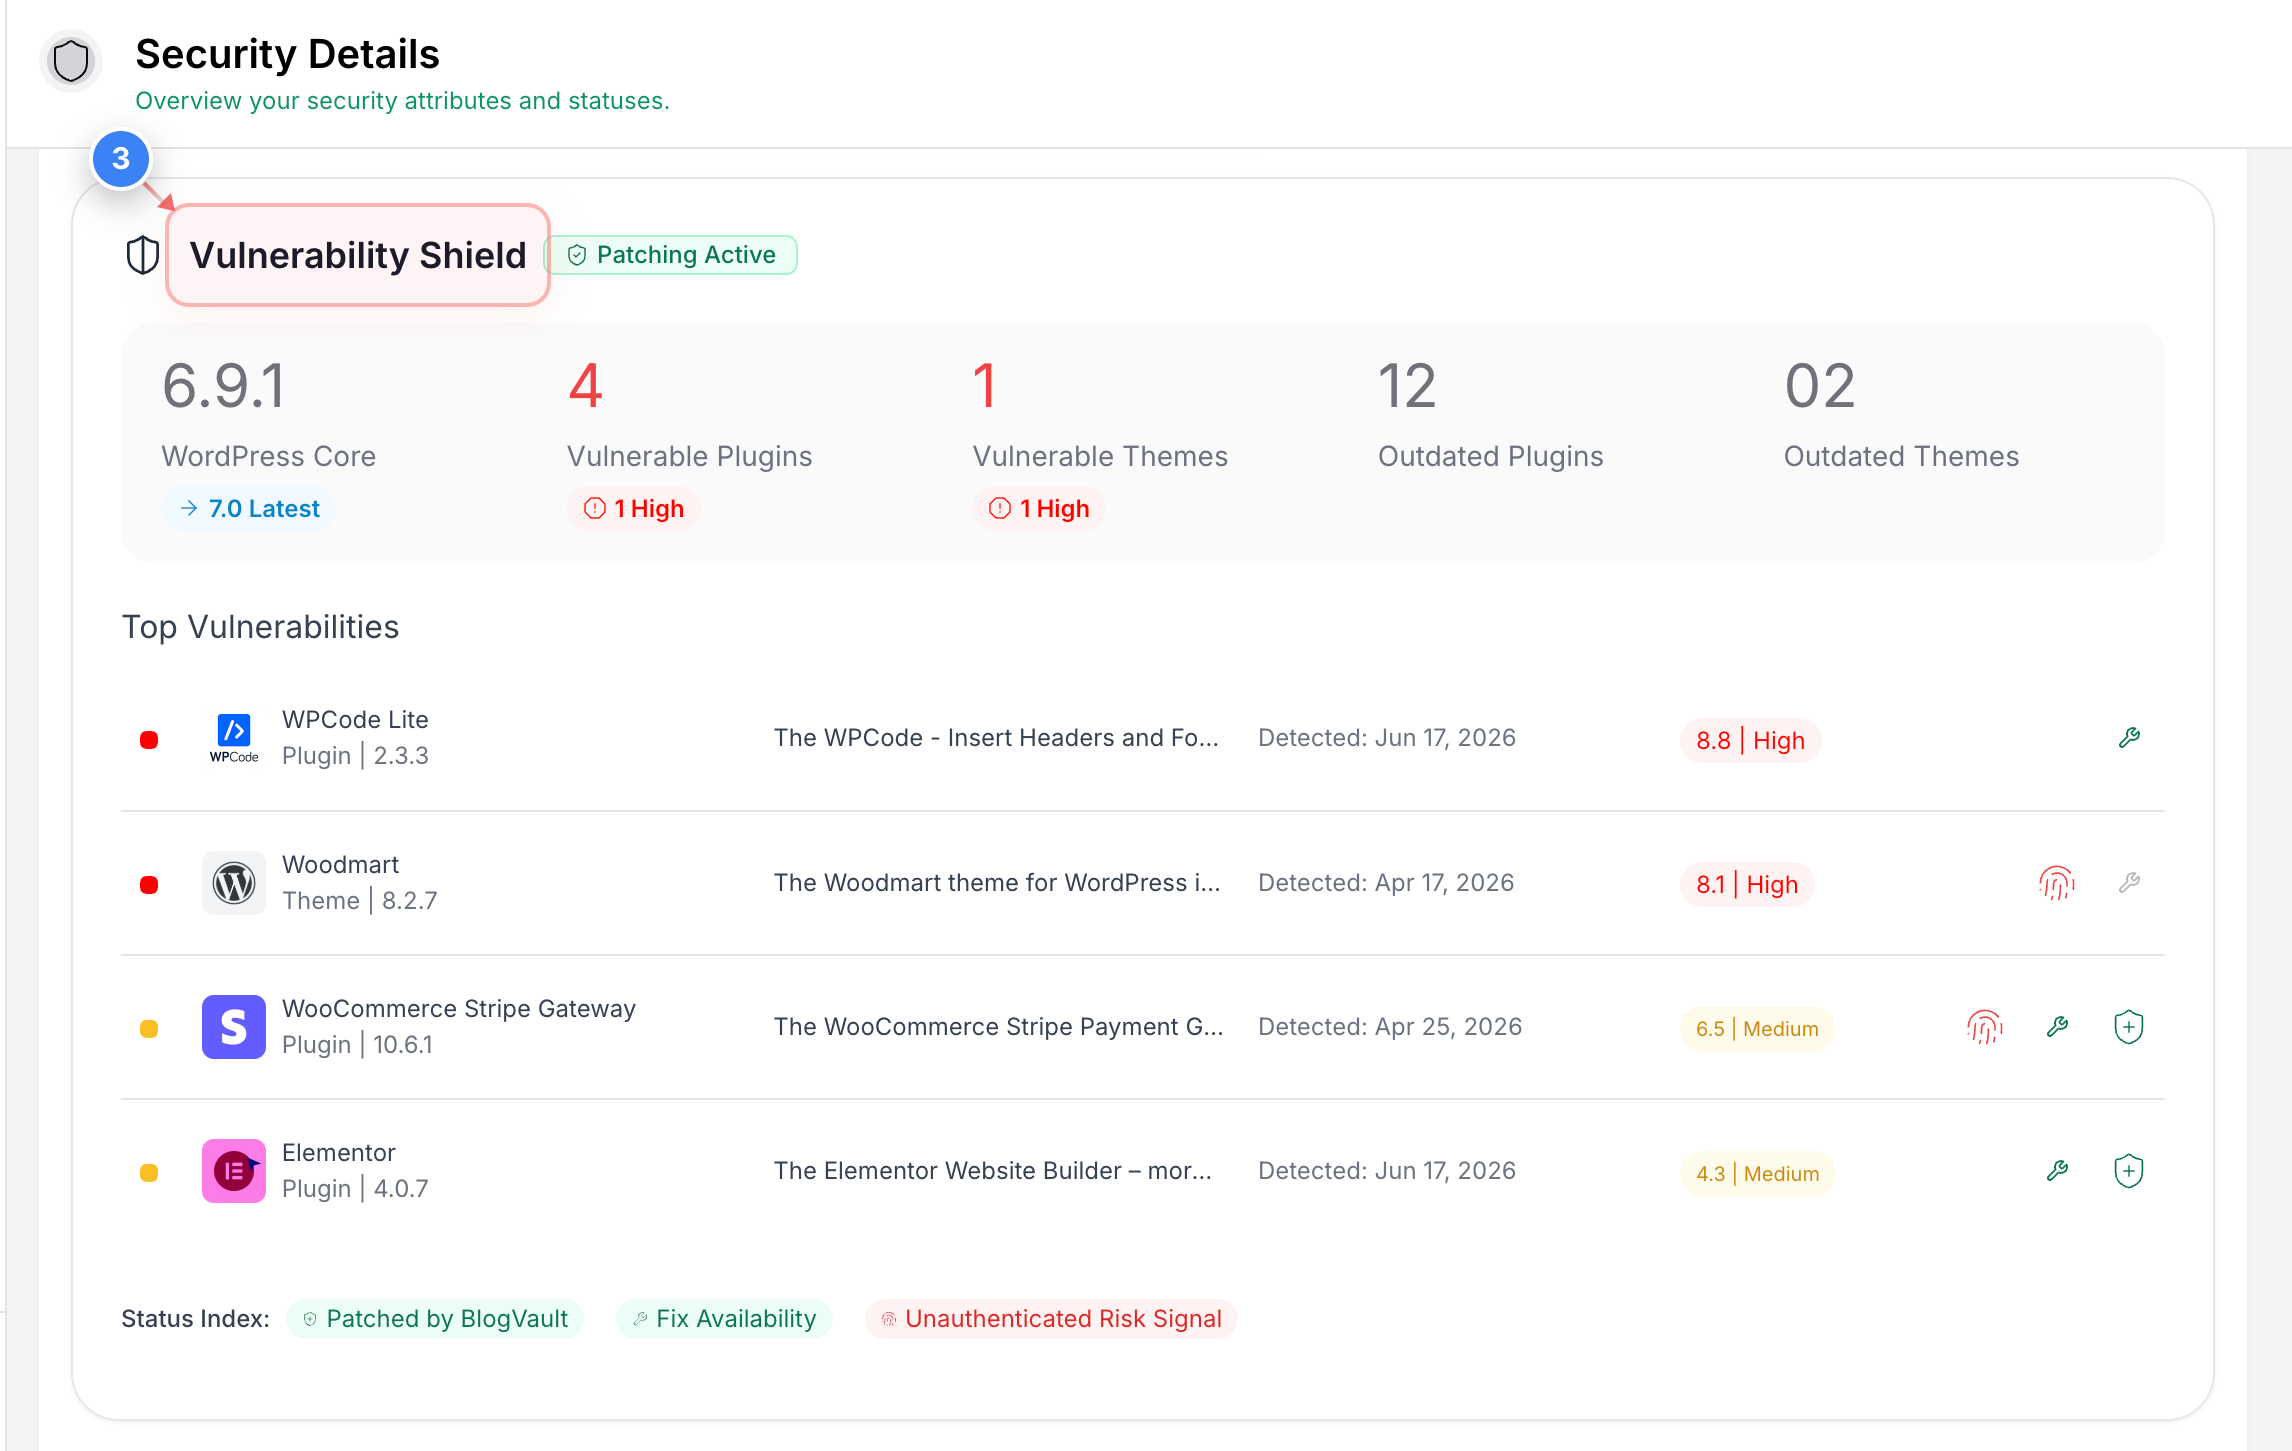Click the 'Plugin | 4.0.7' version text

[x=355, y=1189]
